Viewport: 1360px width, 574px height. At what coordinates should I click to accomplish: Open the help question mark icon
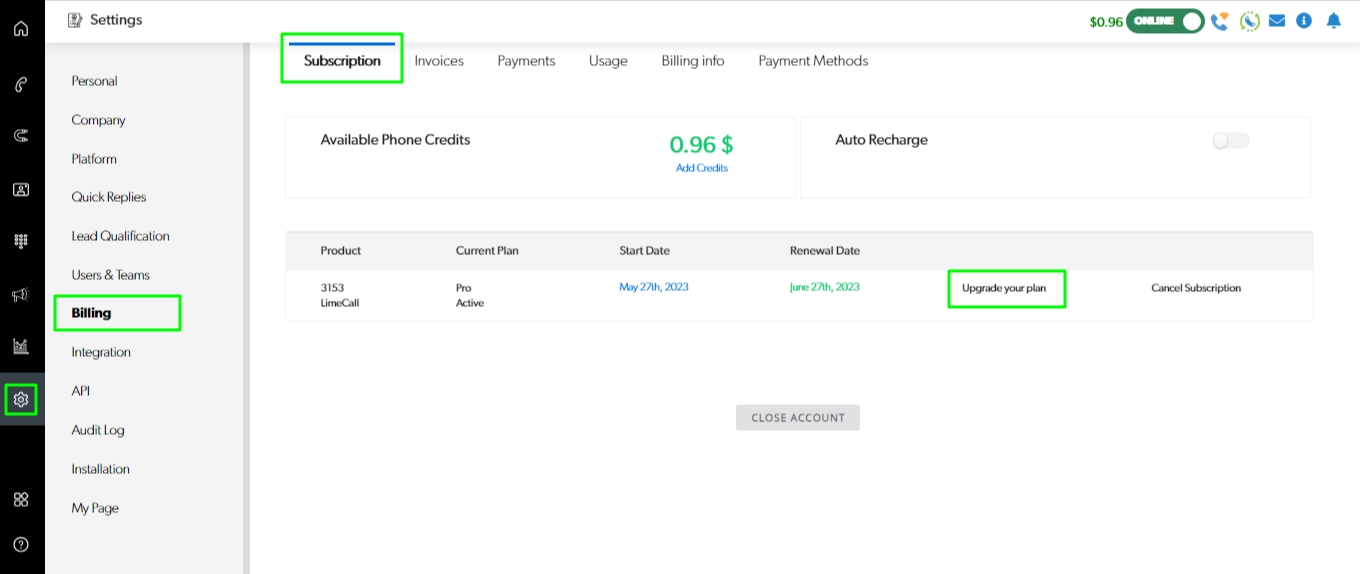click(21, 545)
